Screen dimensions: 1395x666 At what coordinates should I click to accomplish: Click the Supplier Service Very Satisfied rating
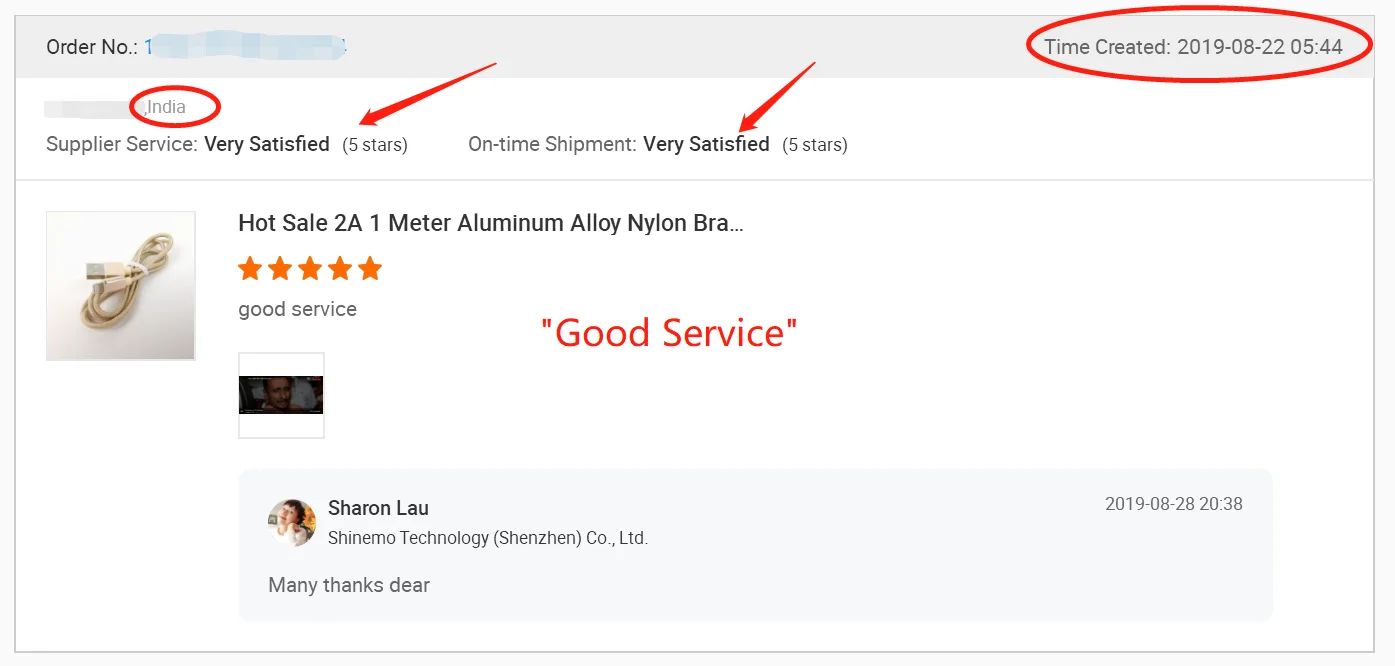(x=267, y=144)
